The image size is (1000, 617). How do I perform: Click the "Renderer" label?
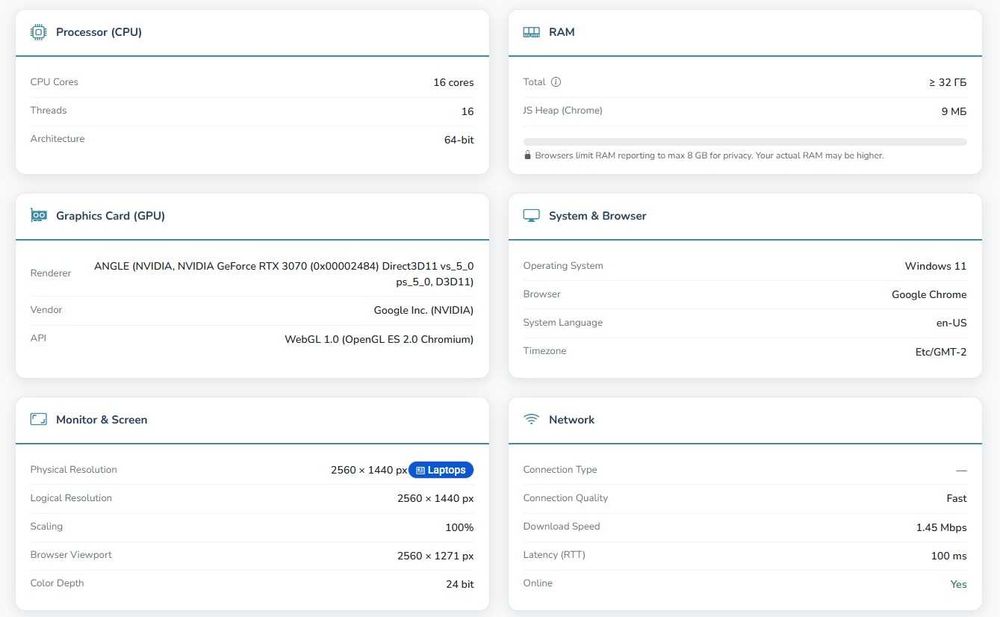pyautogui.click(x=50, y=273)
